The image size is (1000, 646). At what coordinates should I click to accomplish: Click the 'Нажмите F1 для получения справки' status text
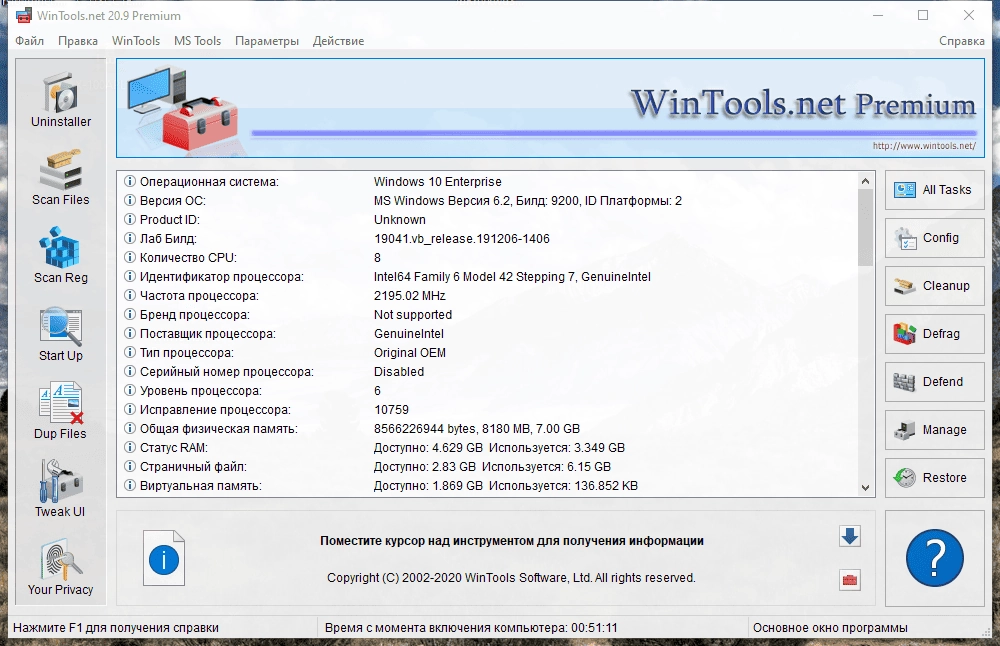115,628
